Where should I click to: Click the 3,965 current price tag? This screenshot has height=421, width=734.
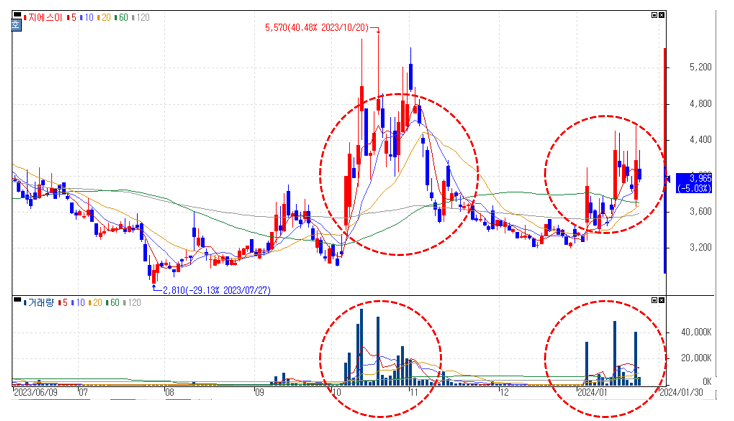click(695, 183)
